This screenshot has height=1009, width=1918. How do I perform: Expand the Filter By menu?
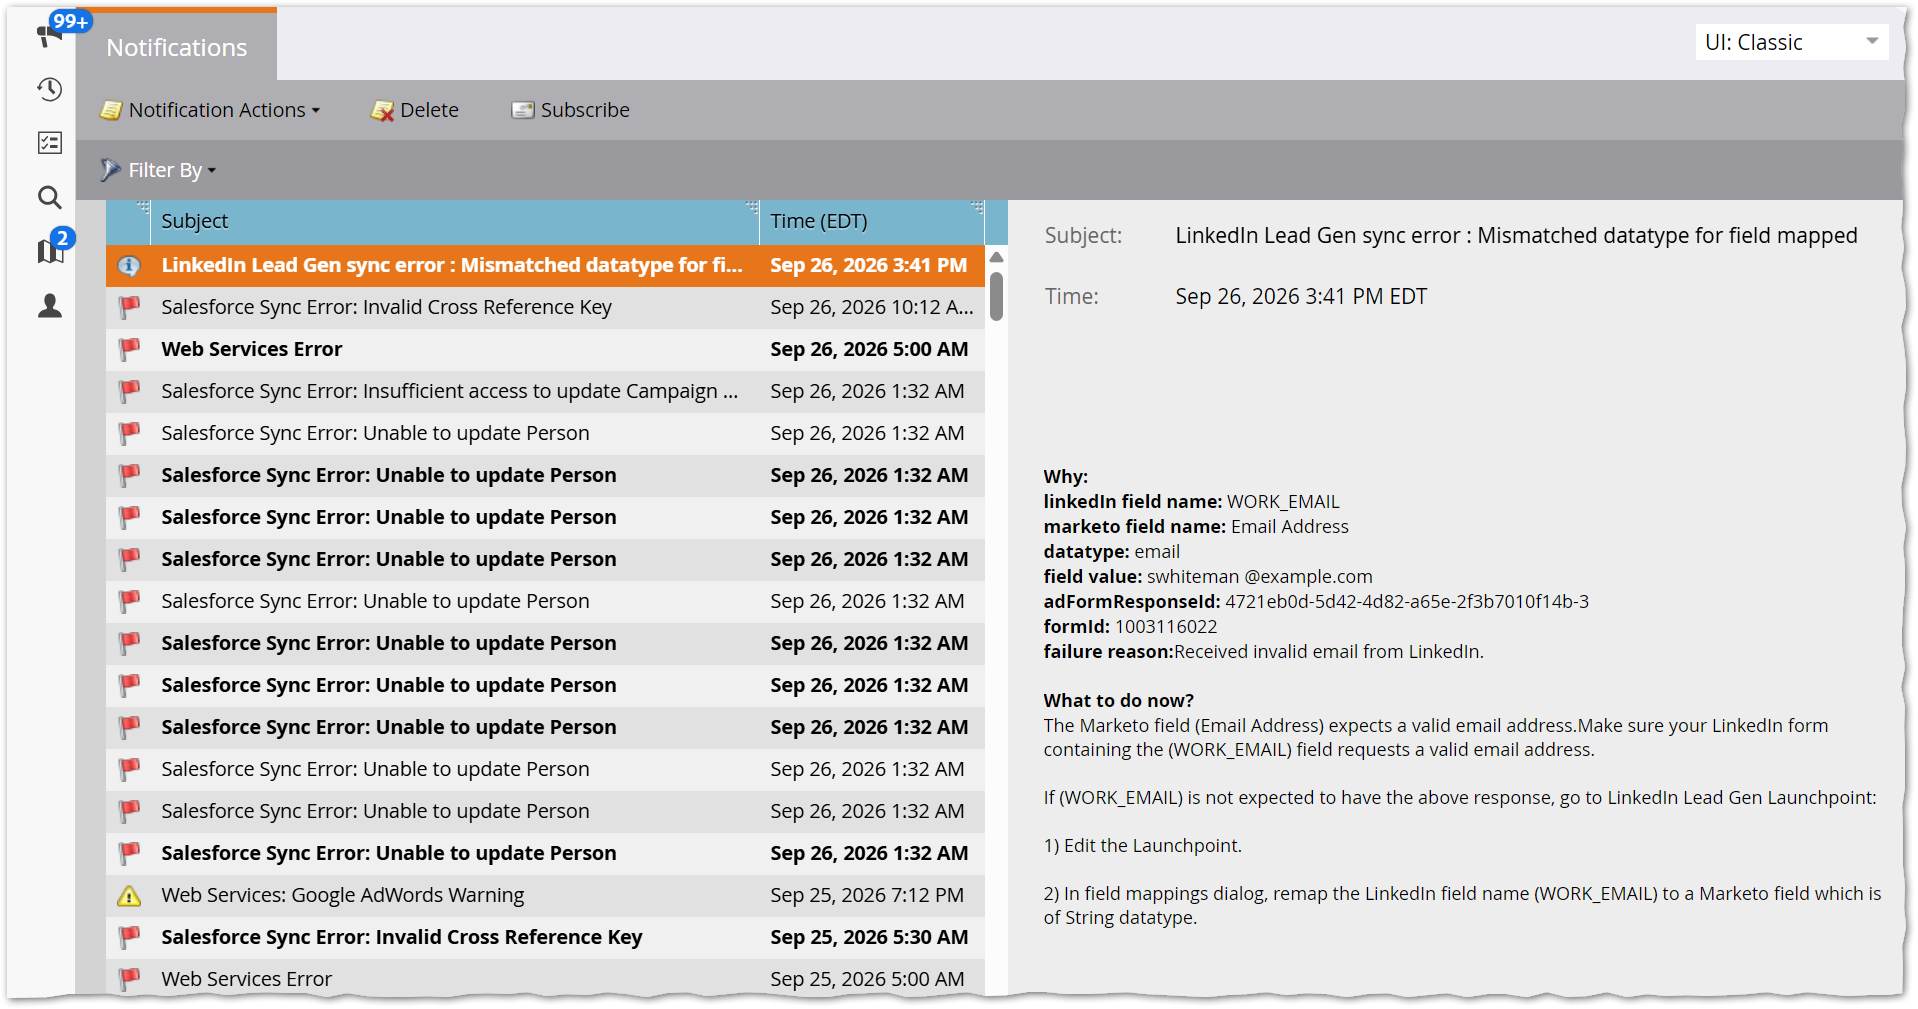click(158, 170)
